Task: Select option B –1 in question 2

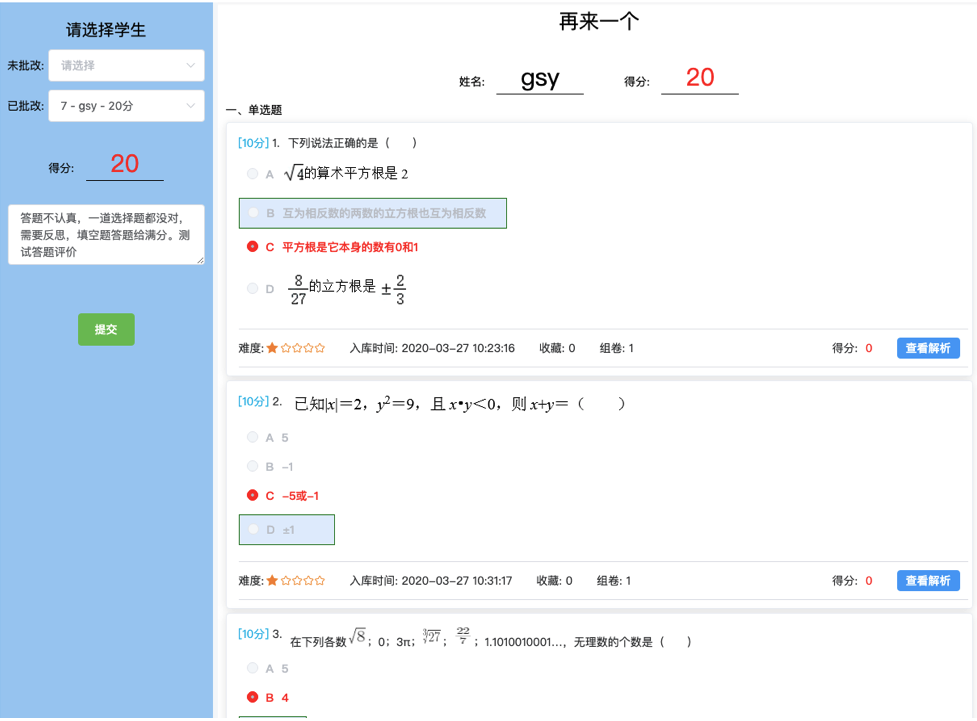Action: point(270,466)
